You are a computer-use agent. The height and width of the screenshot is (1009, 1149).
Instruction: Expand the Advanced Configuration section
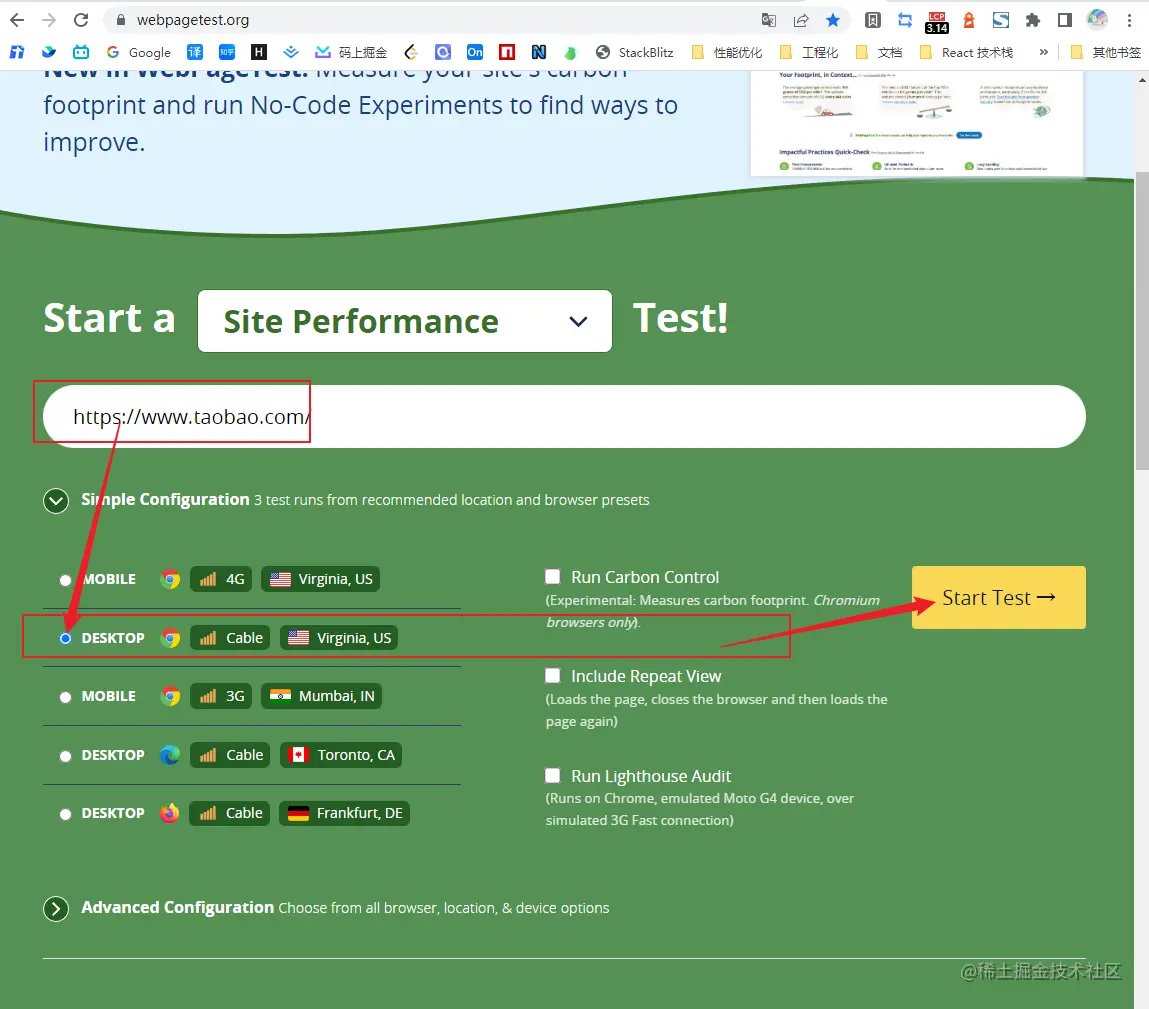coord(56,909)
